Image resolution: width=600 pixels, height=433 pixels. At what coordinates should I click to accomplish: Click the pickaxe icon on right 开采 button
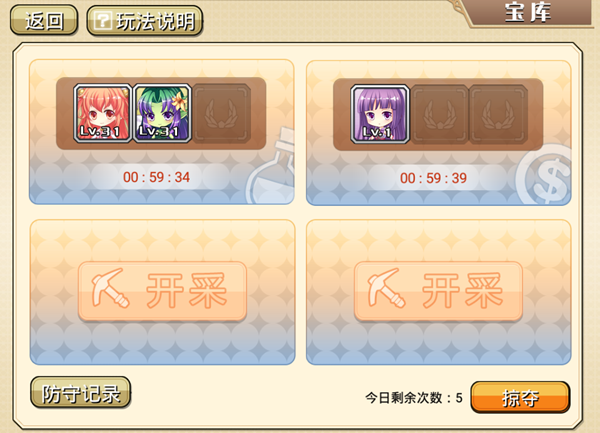click(386, 288)
